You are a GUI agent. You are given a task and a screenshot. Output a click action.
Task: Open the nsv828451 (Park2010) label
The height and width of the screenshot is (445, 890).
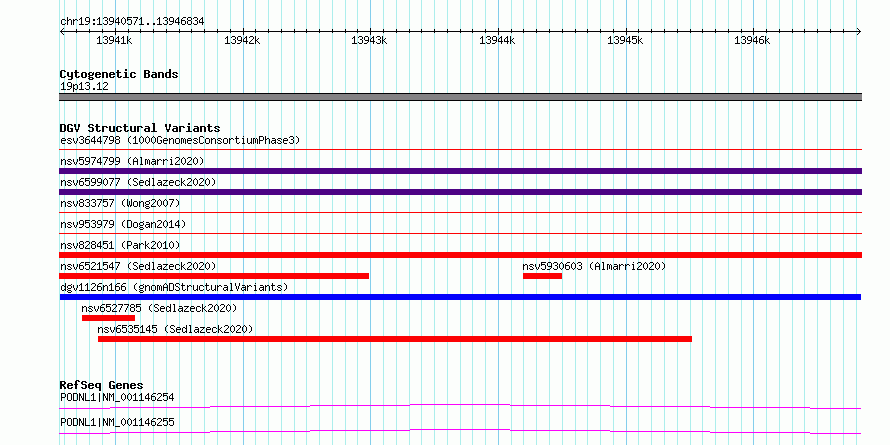120,245
